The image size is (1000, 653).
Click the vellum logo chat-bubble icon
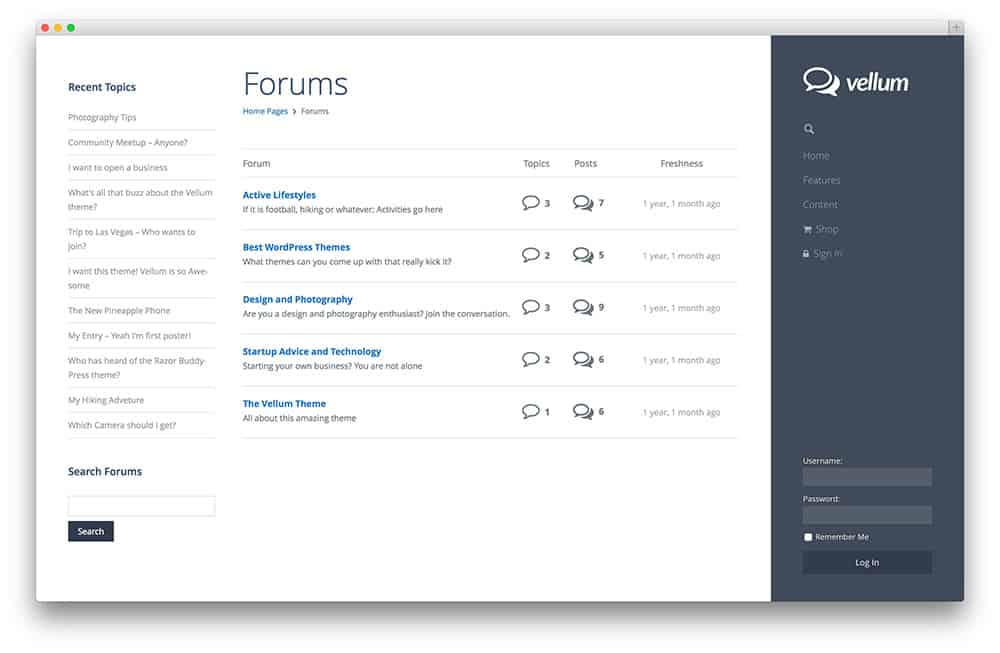tap(820, 82)
